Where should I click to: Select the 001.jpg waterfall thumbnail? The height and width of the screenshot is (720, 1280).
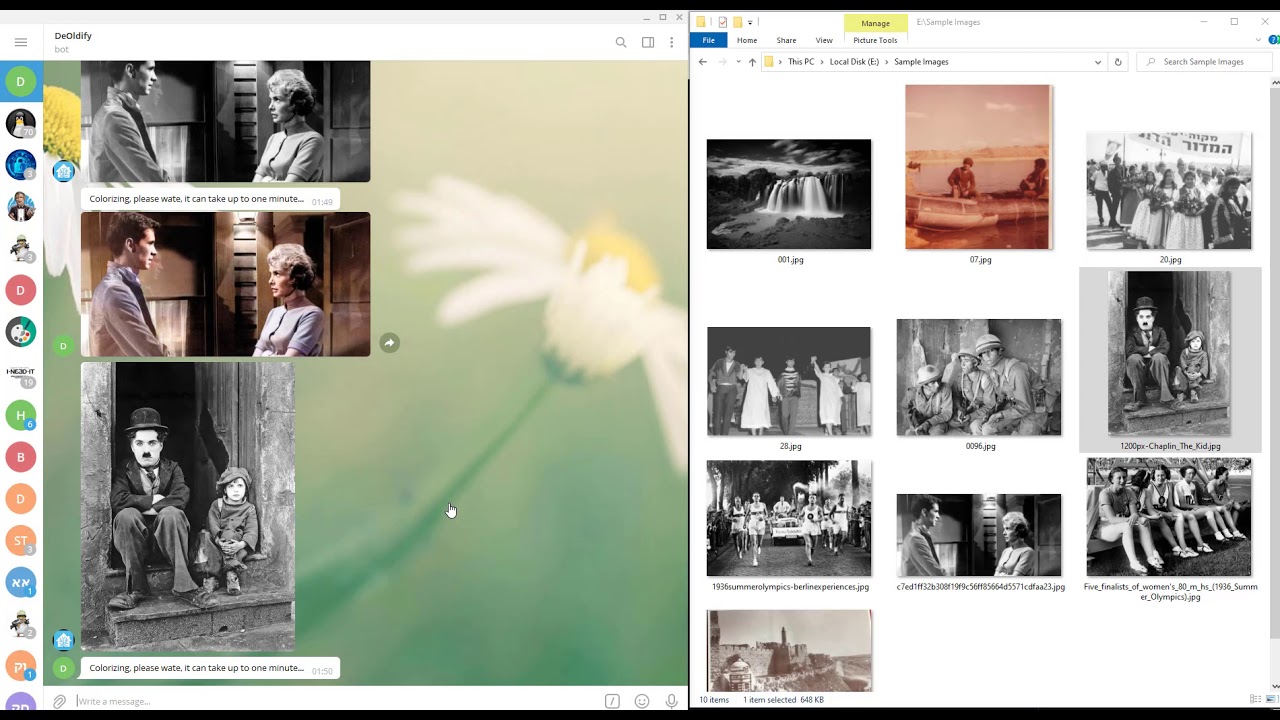789,194
